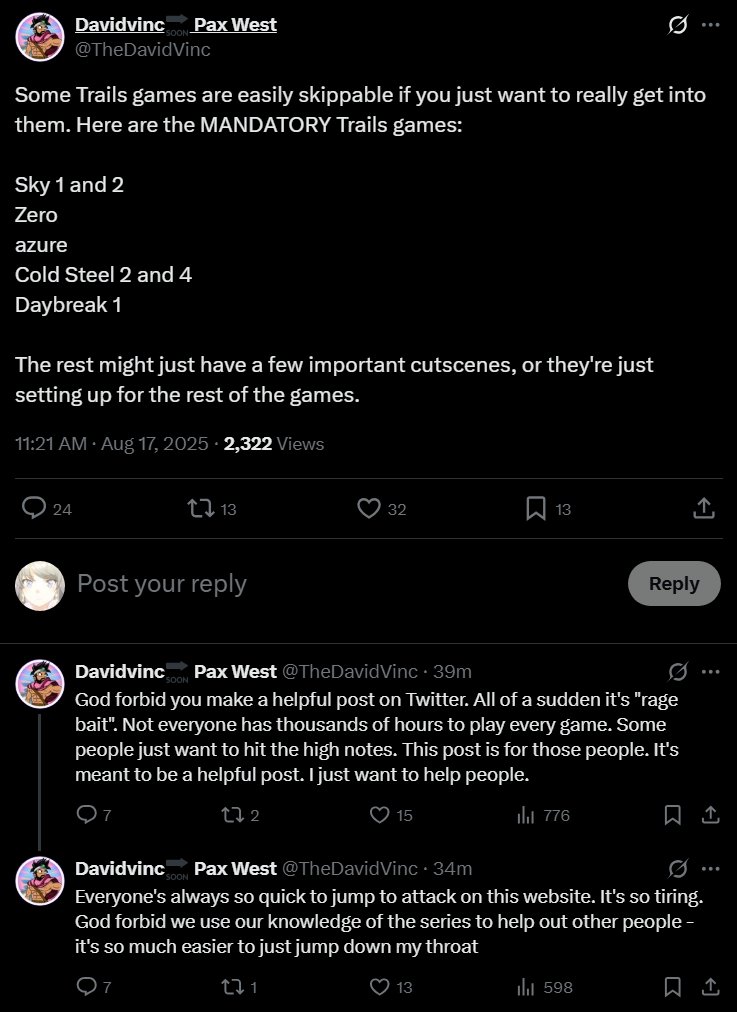Viewport: 737px width, 1012px height.
Task: Open more options on the 34m reply
Action: click(711, 868)
